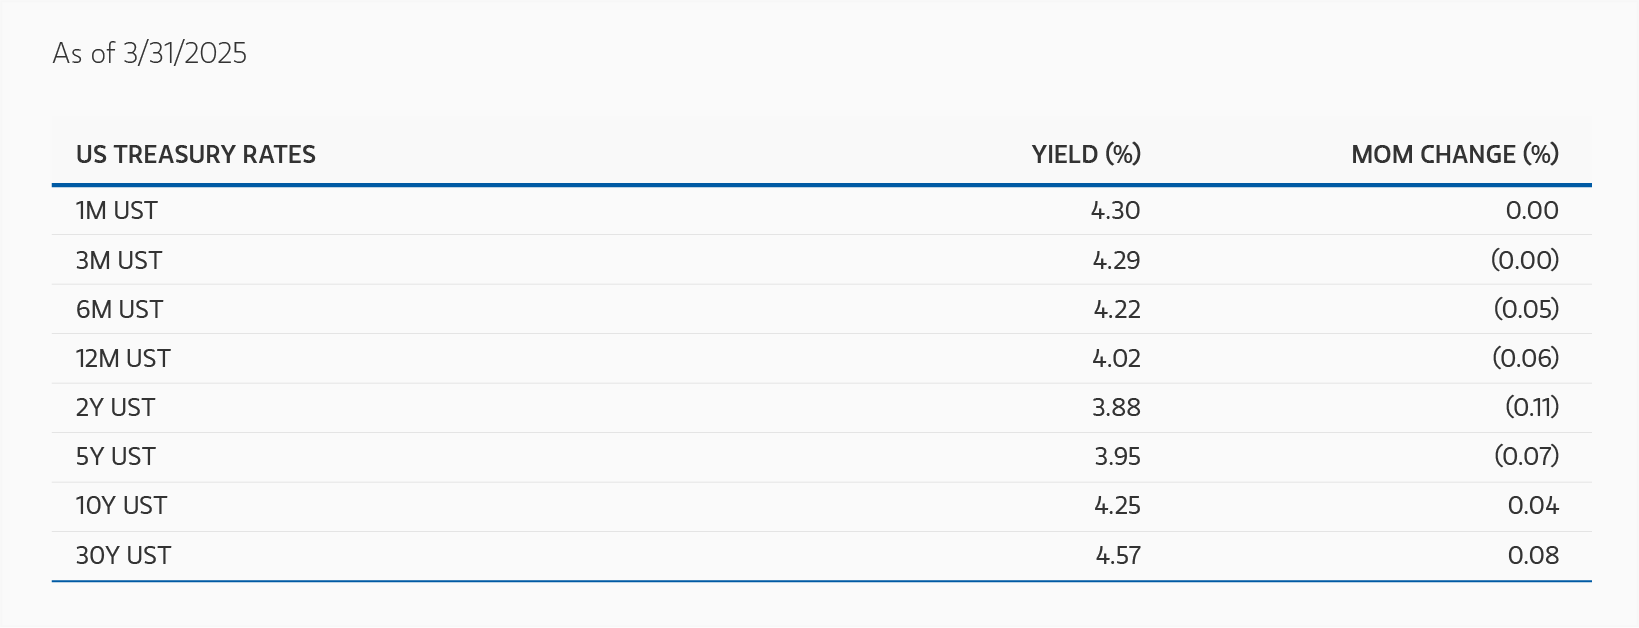Select the 6M UST row label
The width and height of the screenshot is (1639, 628).
click(119, 310)
